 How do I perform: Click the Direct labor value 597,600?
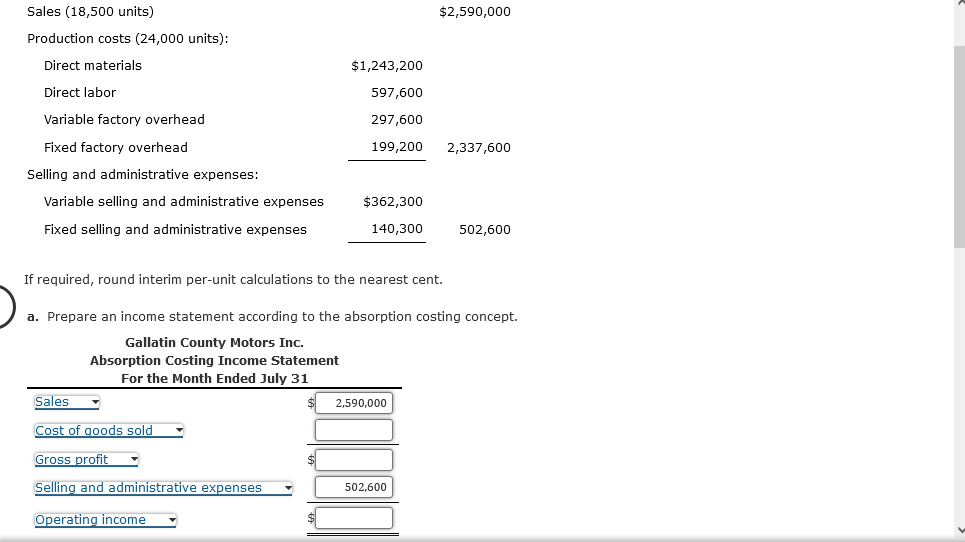pyautogui.click(x=397, y=93)
